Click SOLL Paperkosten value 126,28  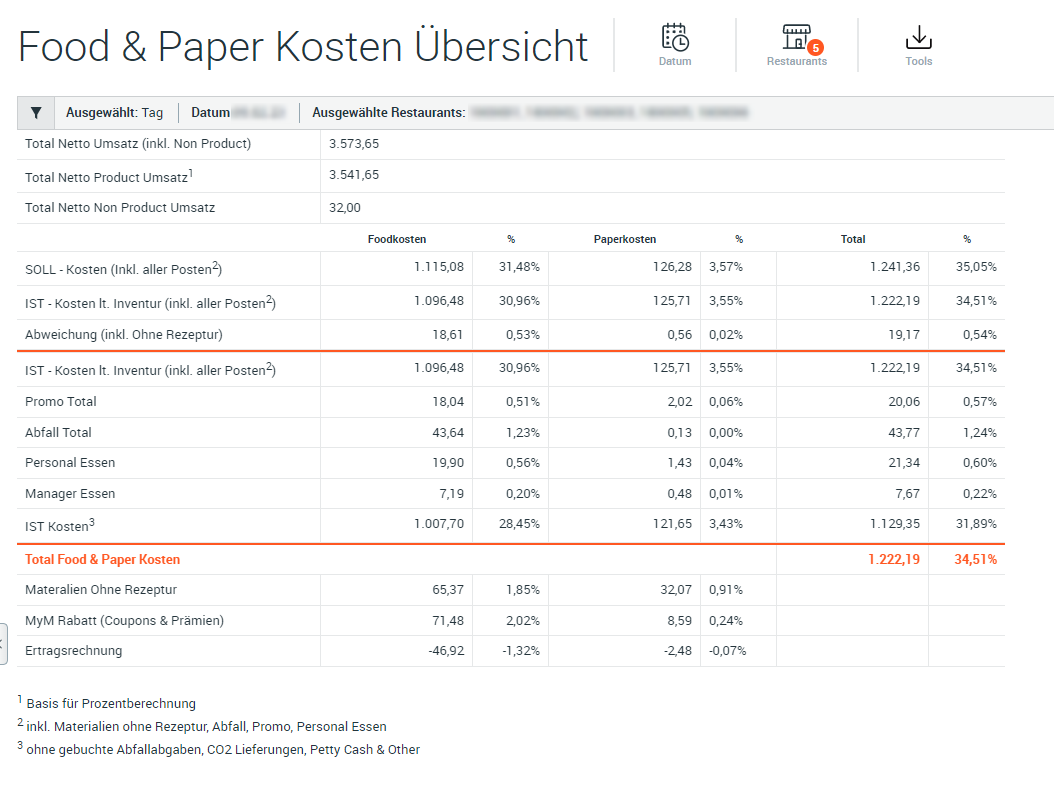coord(672,267)
